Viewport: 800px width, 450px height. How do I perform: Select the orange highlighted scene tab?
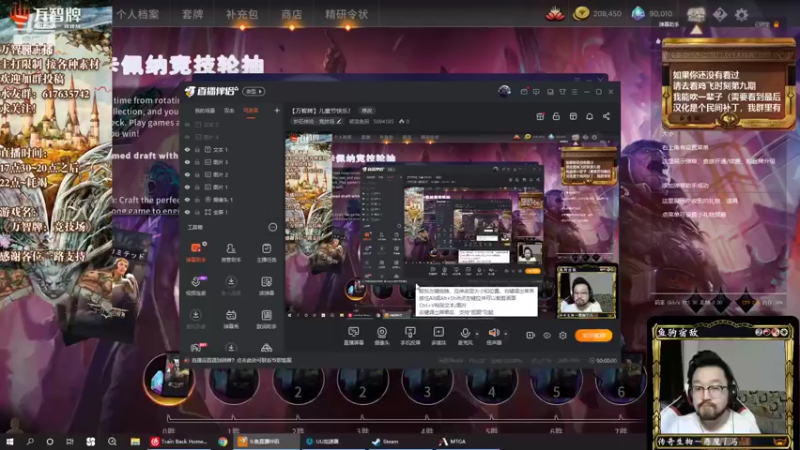tap(251, 111)
